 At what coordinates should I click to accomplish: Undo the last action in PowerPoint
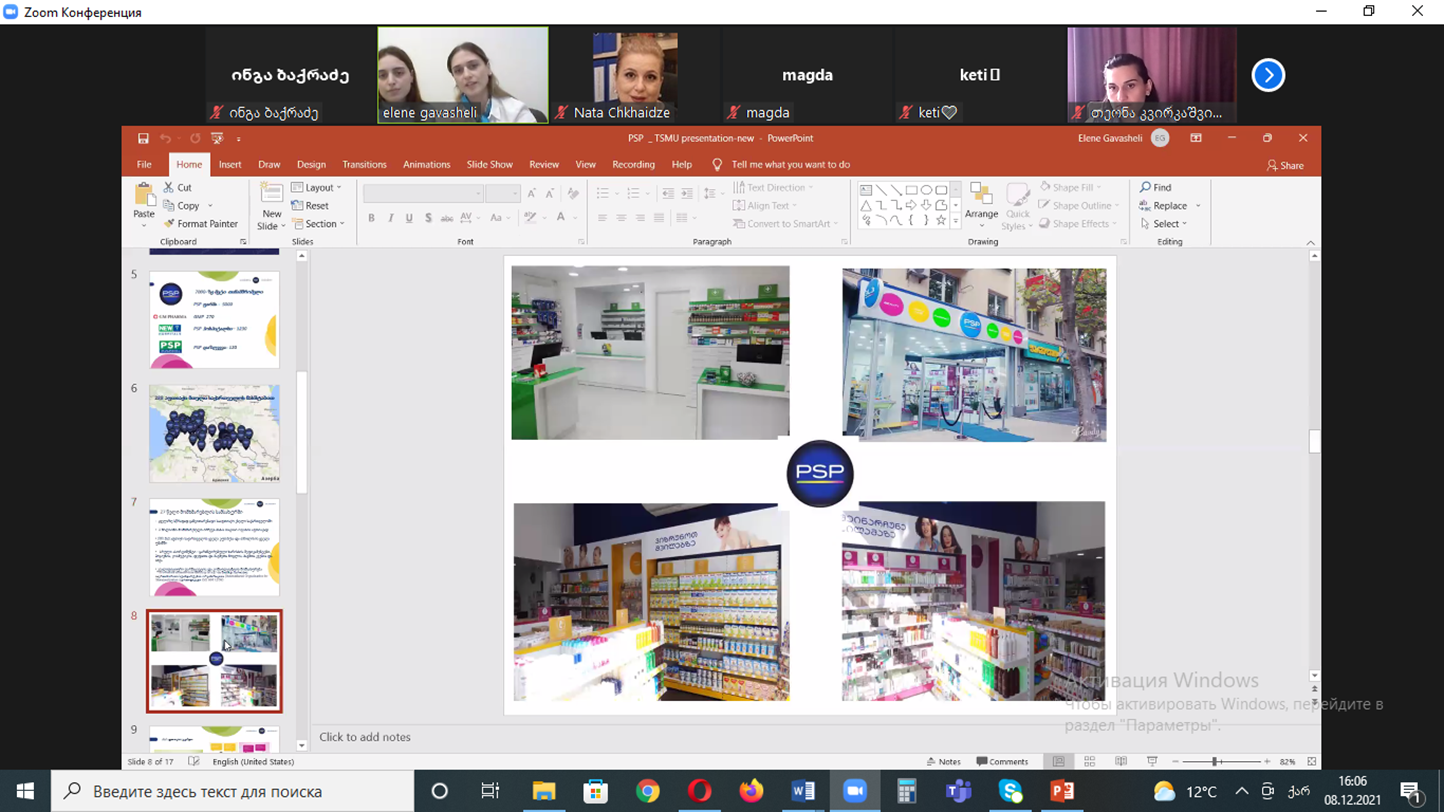[x=165, y=139]
